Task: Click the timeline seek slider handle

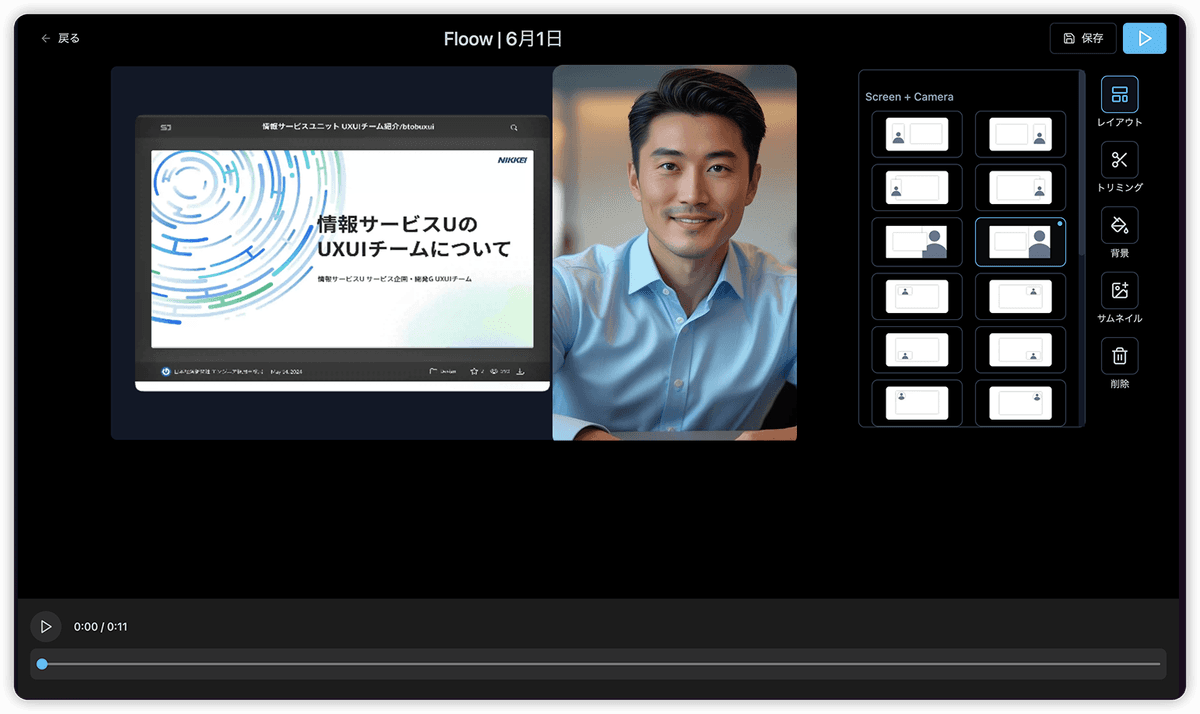Action: tap(41, 663)
